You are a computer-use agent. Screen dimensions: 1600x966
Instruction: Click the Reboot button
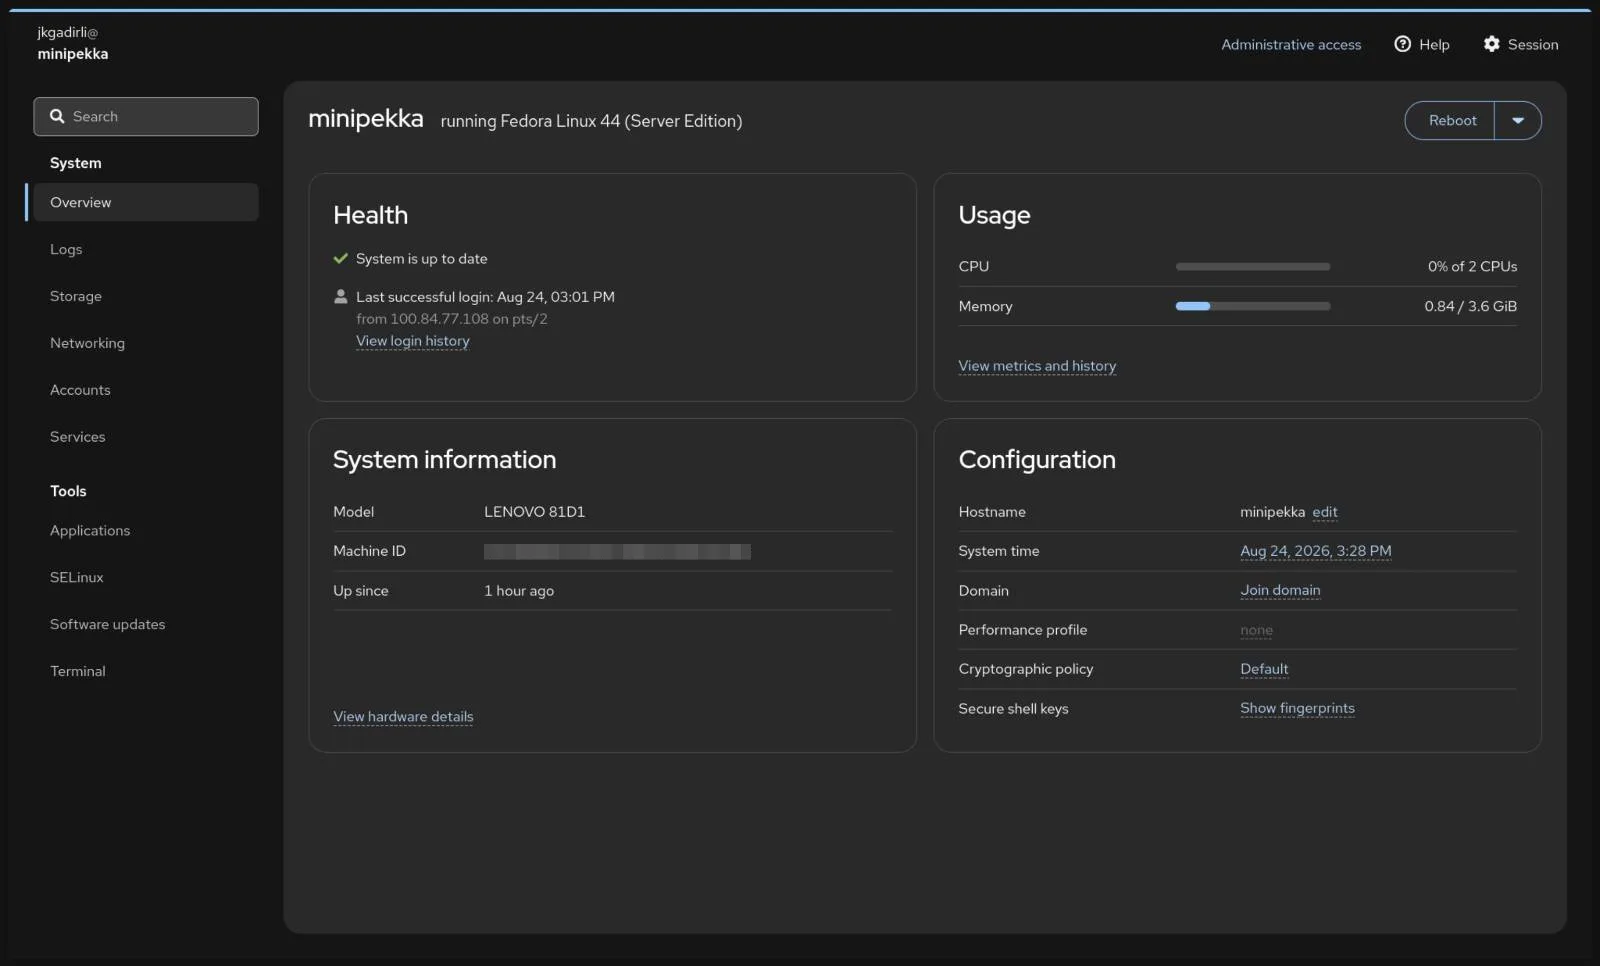point(1451,120)
